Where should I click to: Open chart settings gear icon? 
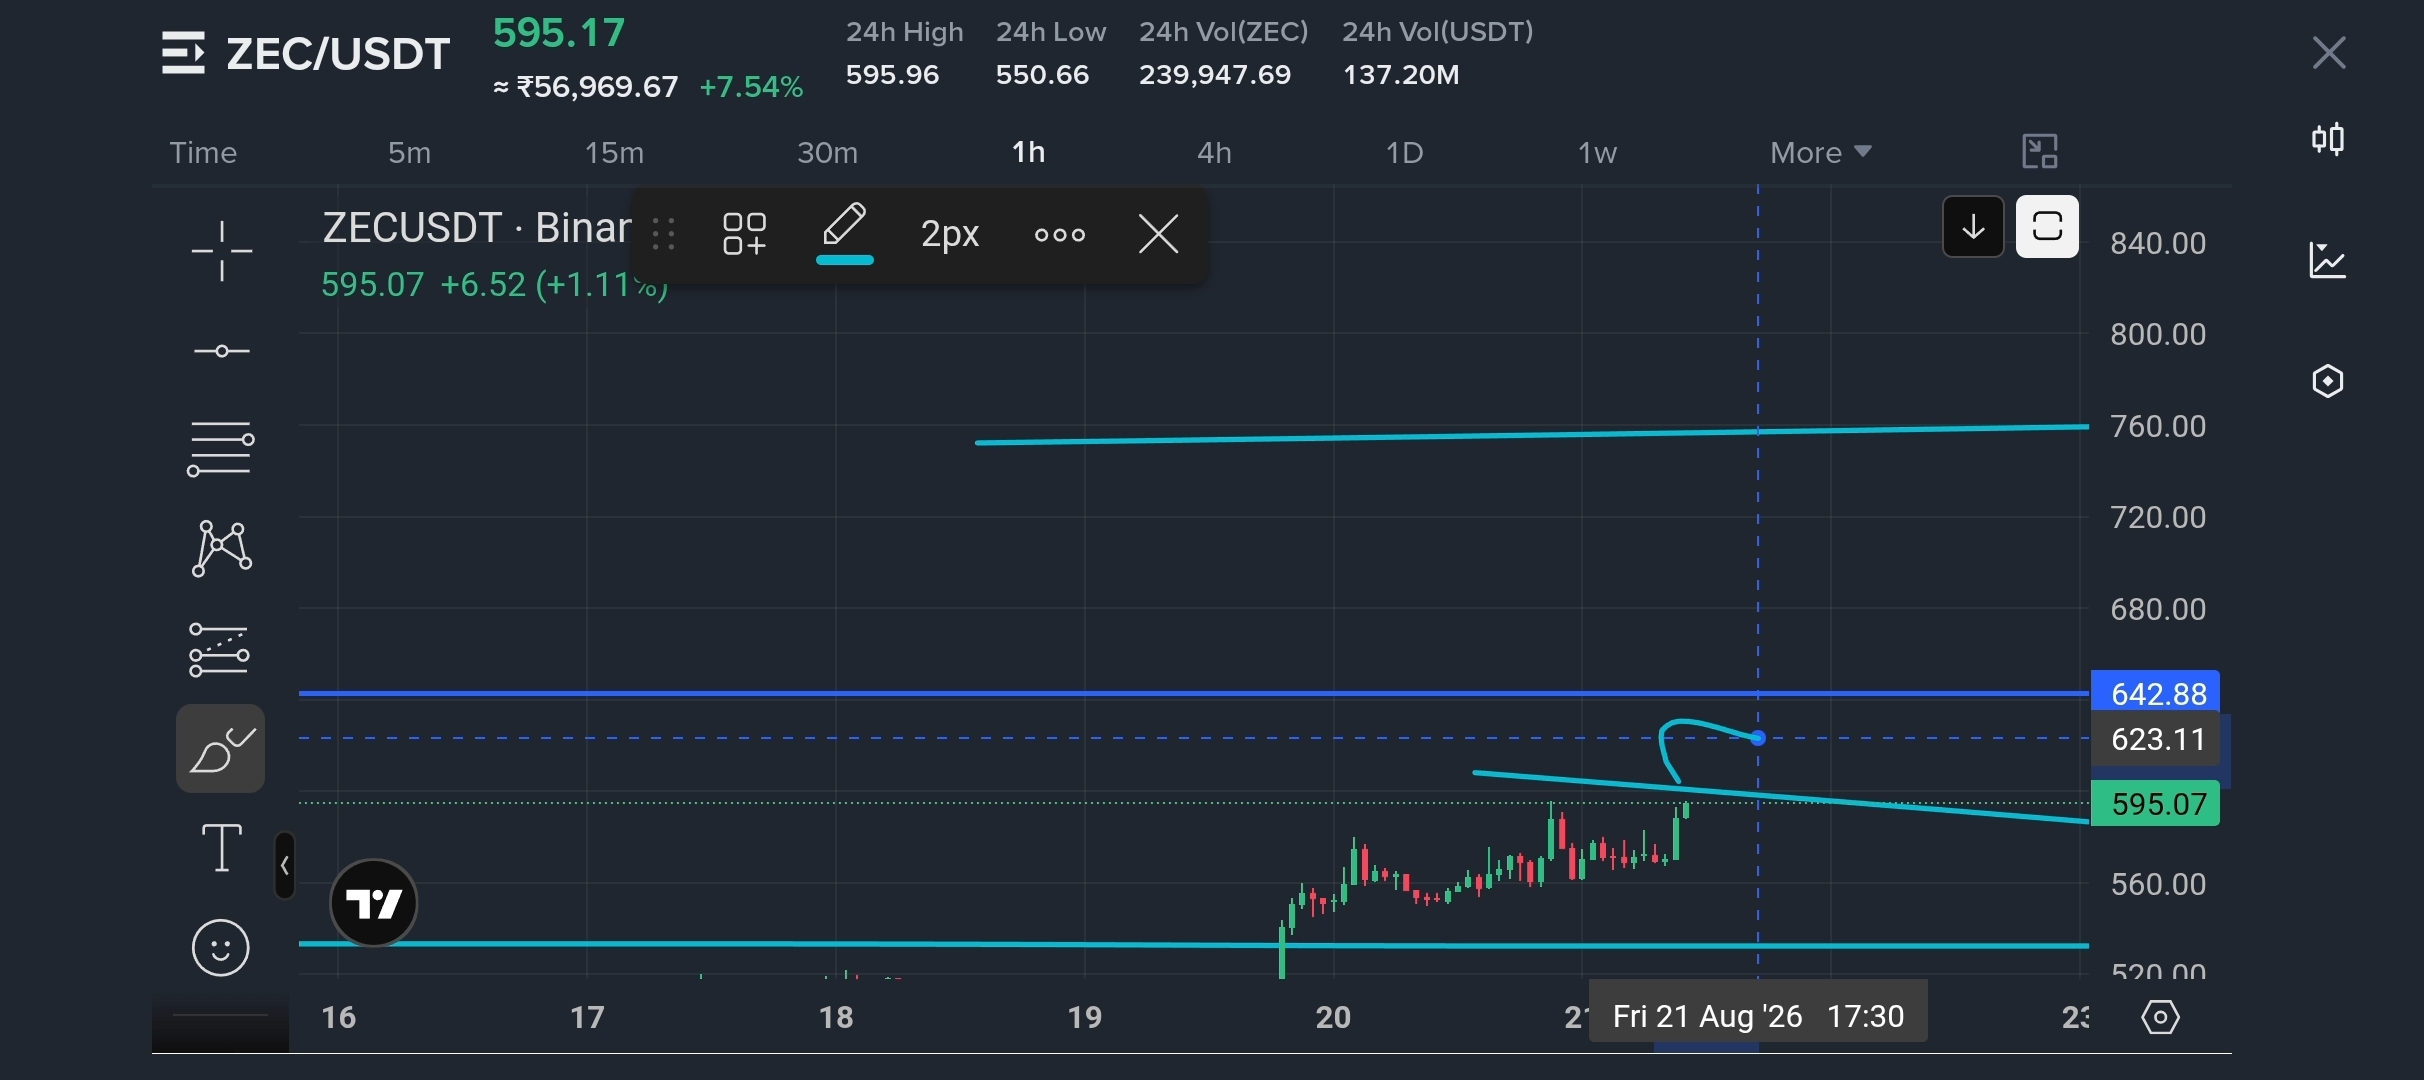tap(2160, 1017)
